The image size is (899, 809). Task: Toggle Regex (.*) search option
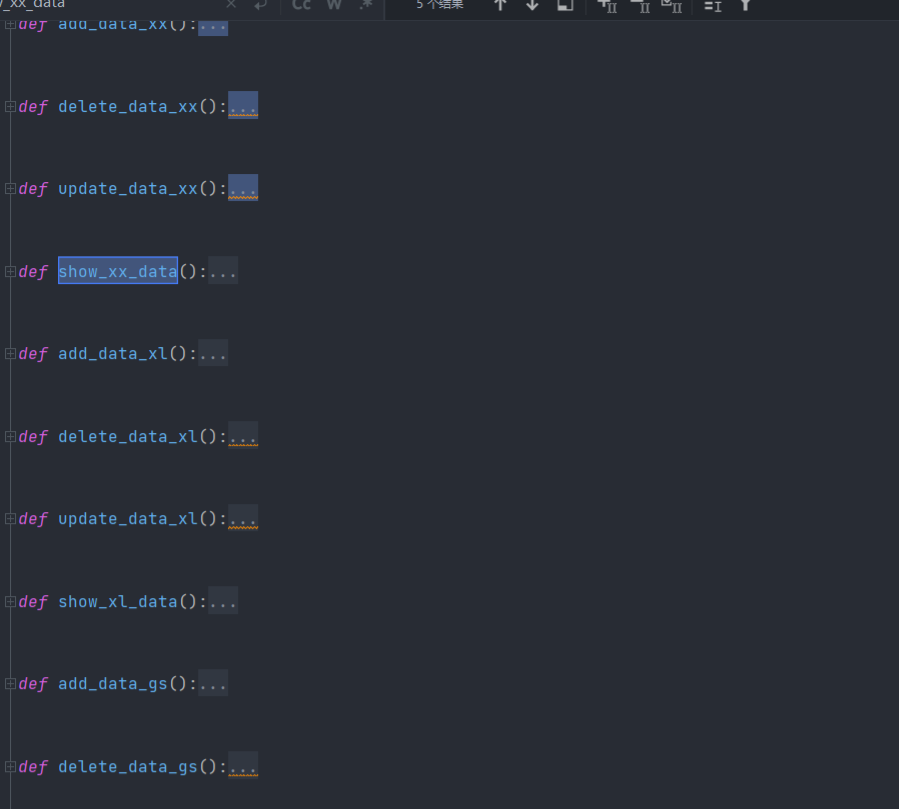(x=366, y=5)
